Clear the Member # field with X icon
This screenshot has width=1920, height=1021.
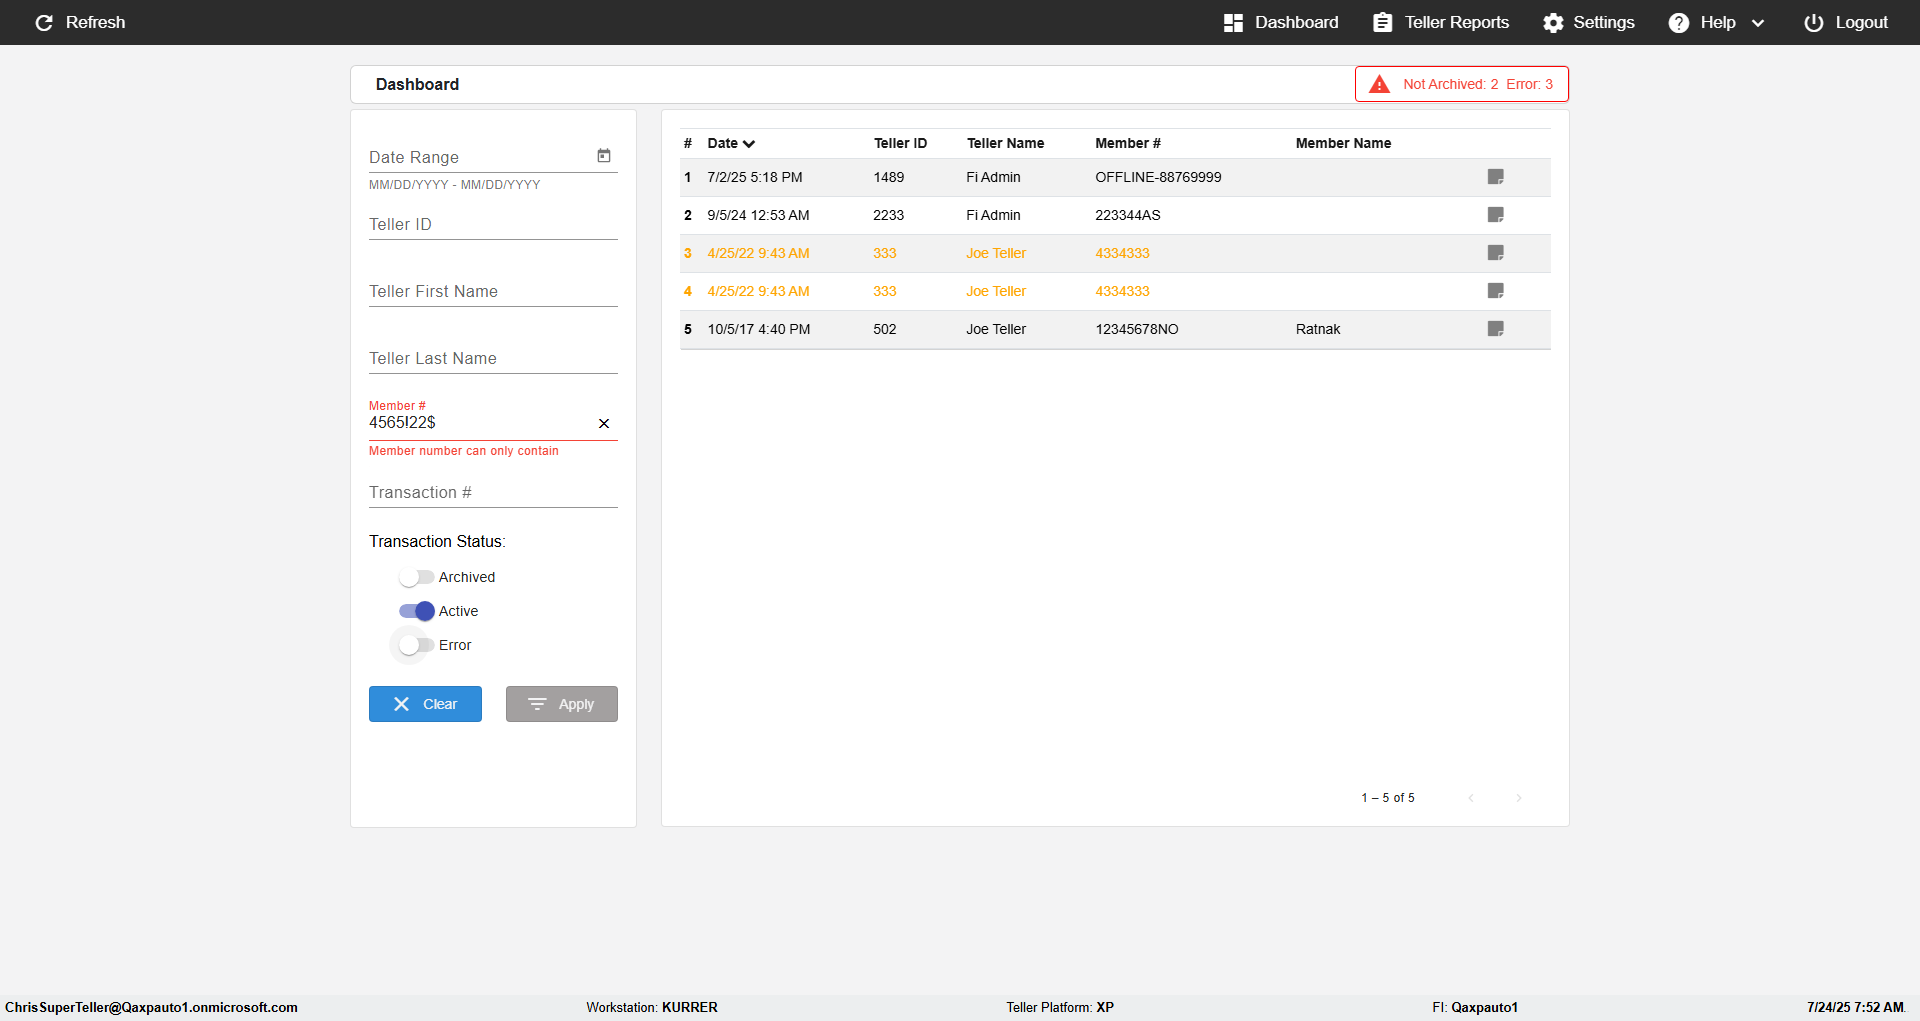click(x=604, y=424)
